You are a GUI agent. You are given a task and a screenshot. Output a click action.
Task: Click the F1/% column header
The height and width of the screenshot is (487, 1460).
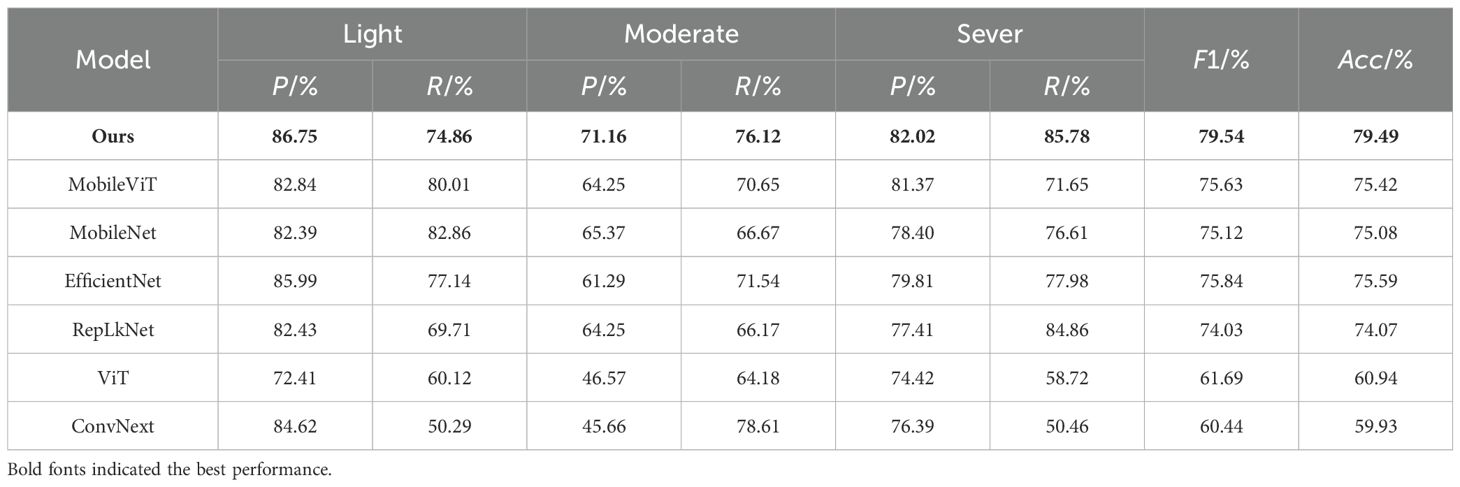pyautogui.click(x=1221, y=60)
